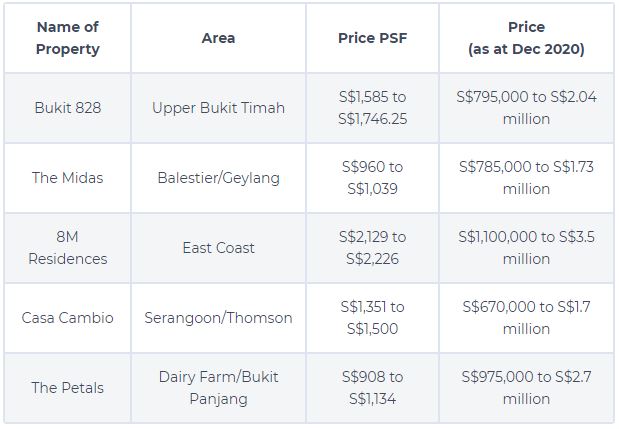Viewport: 619px width, 429px height.
Task: Click the S$2,129 to S$2,226 cell
Action: (372, 248)
